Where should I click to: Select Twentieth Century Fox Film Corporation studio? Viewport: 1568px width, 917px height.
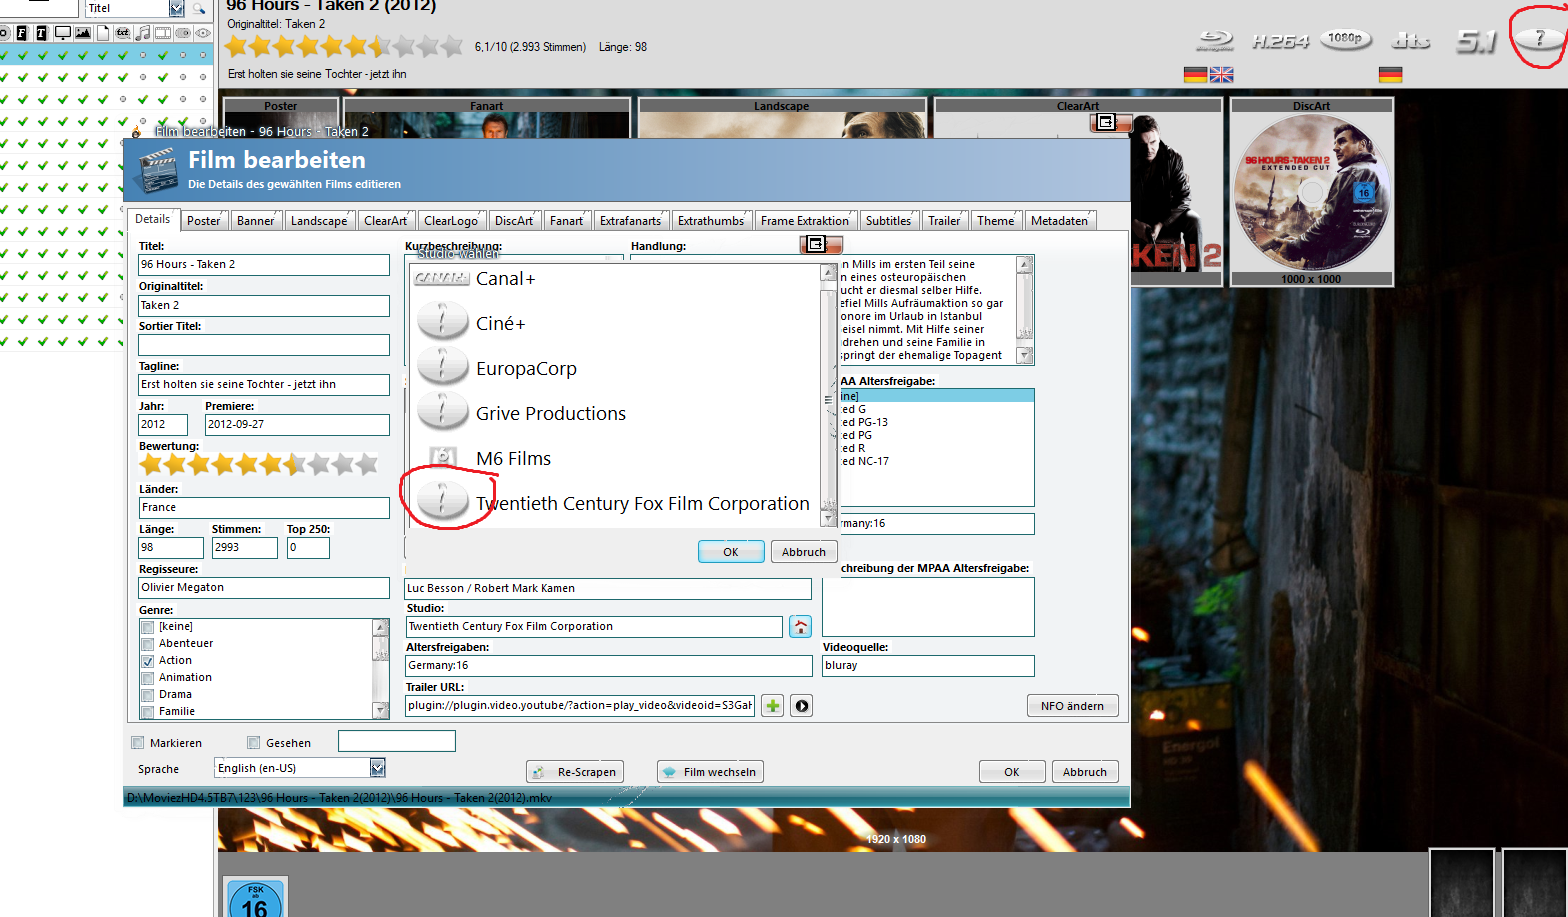click(615, 504)
